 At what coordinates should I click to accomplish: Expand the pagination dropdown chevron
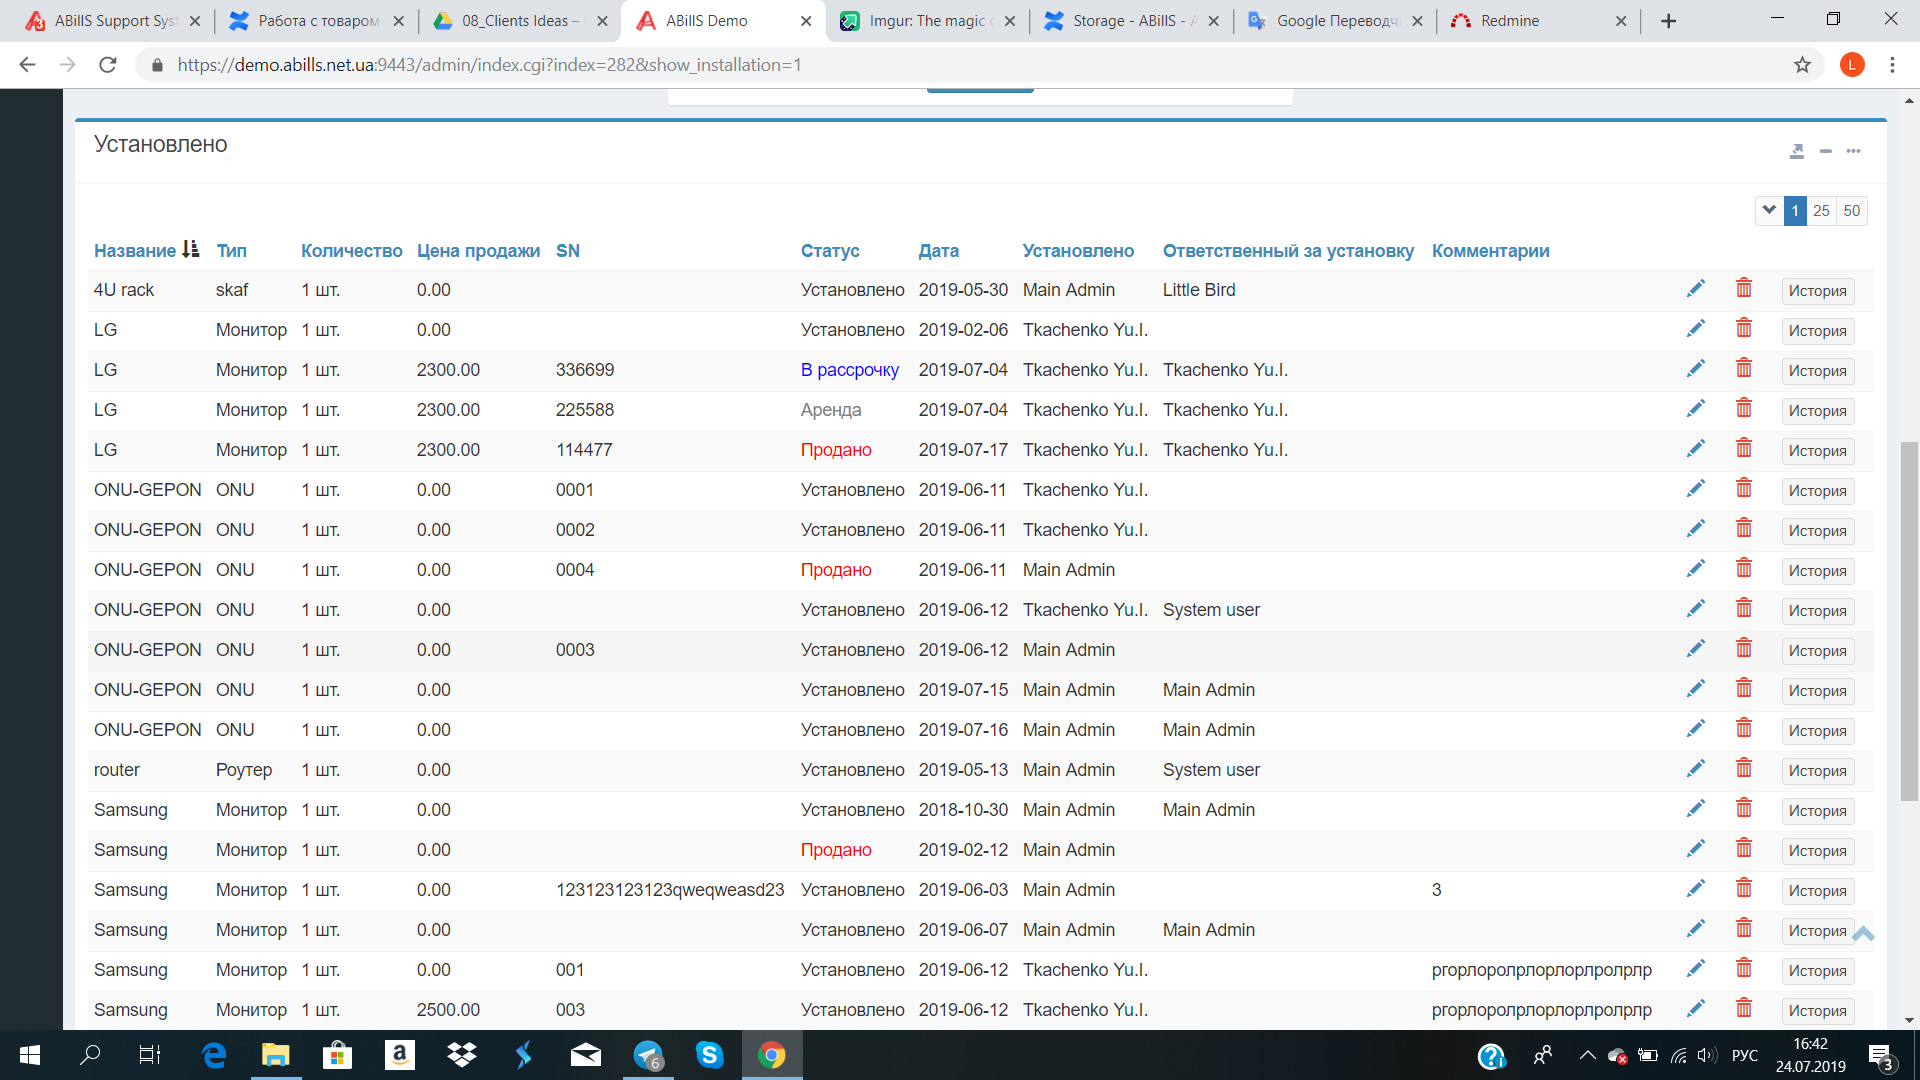[1769, 210]
